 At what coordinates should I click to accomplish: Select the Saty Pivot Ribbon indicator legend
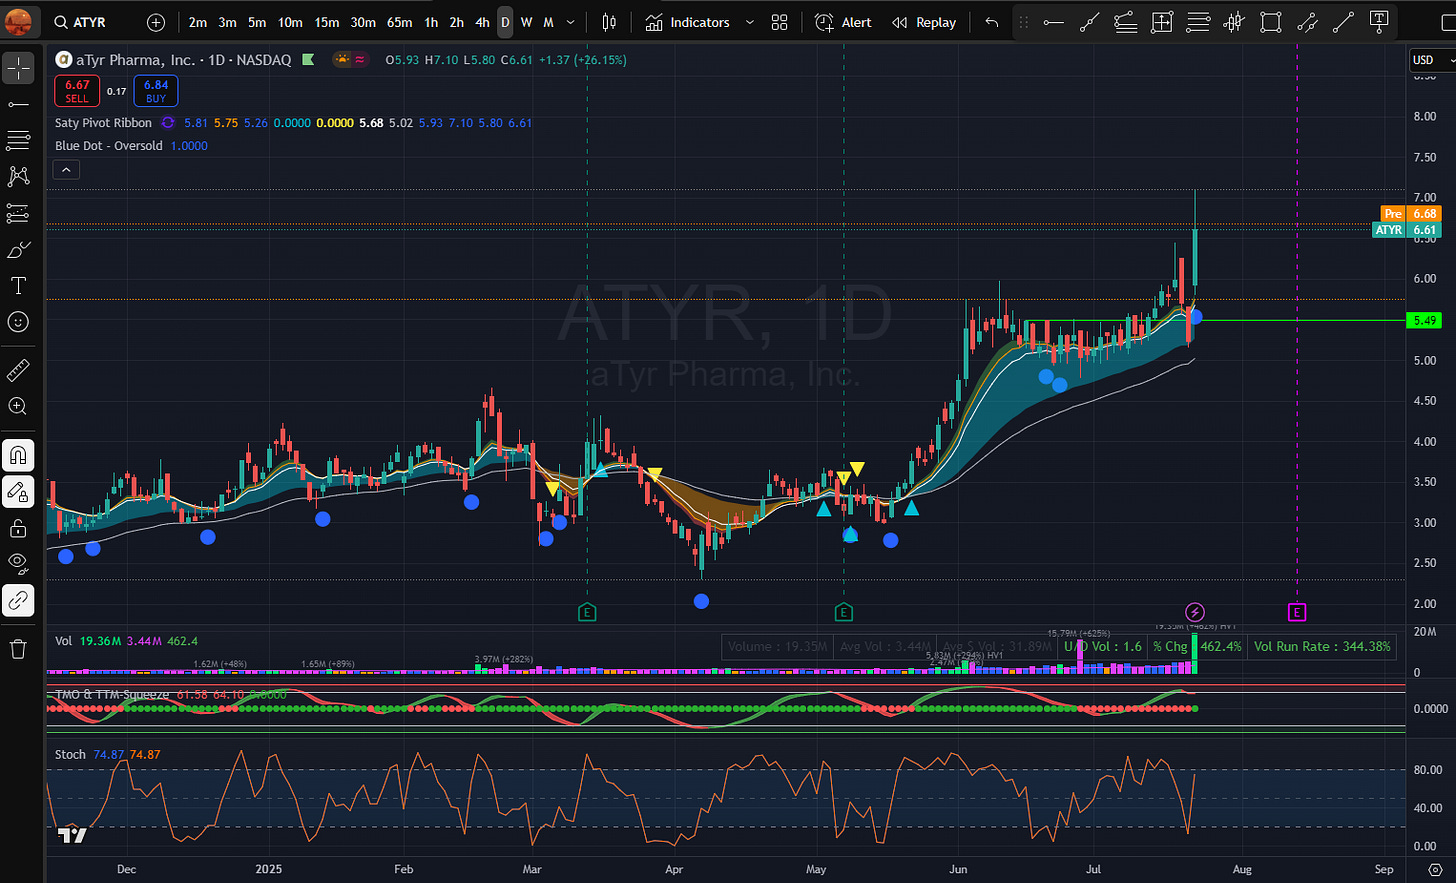(103, 123)
